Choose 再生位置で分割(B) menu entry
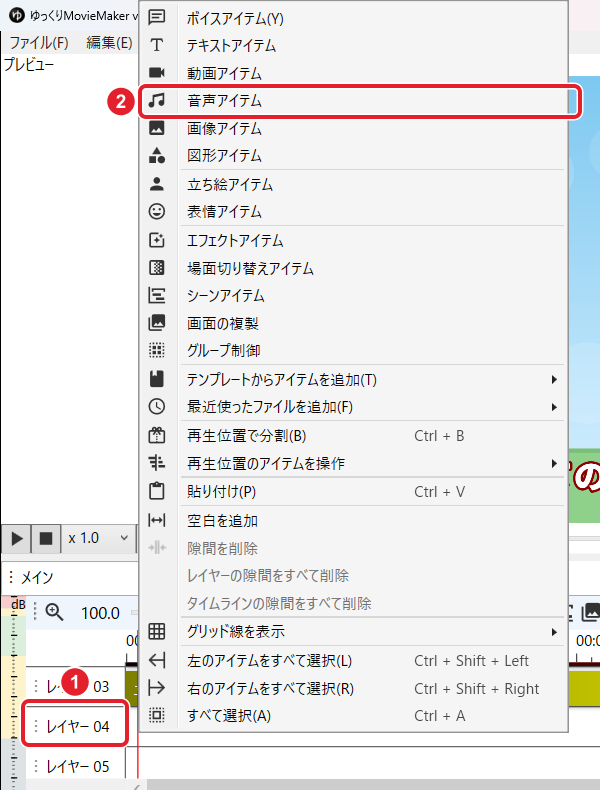Image resolution: width=600 pixels, height=790 pixels. (353, 436)
